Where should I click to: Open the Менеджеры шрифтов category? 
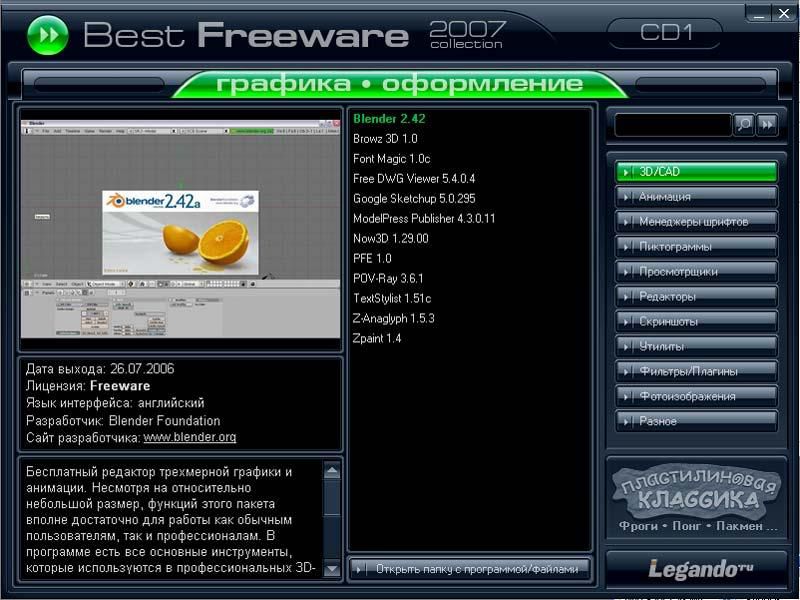[x=696, y=222]
